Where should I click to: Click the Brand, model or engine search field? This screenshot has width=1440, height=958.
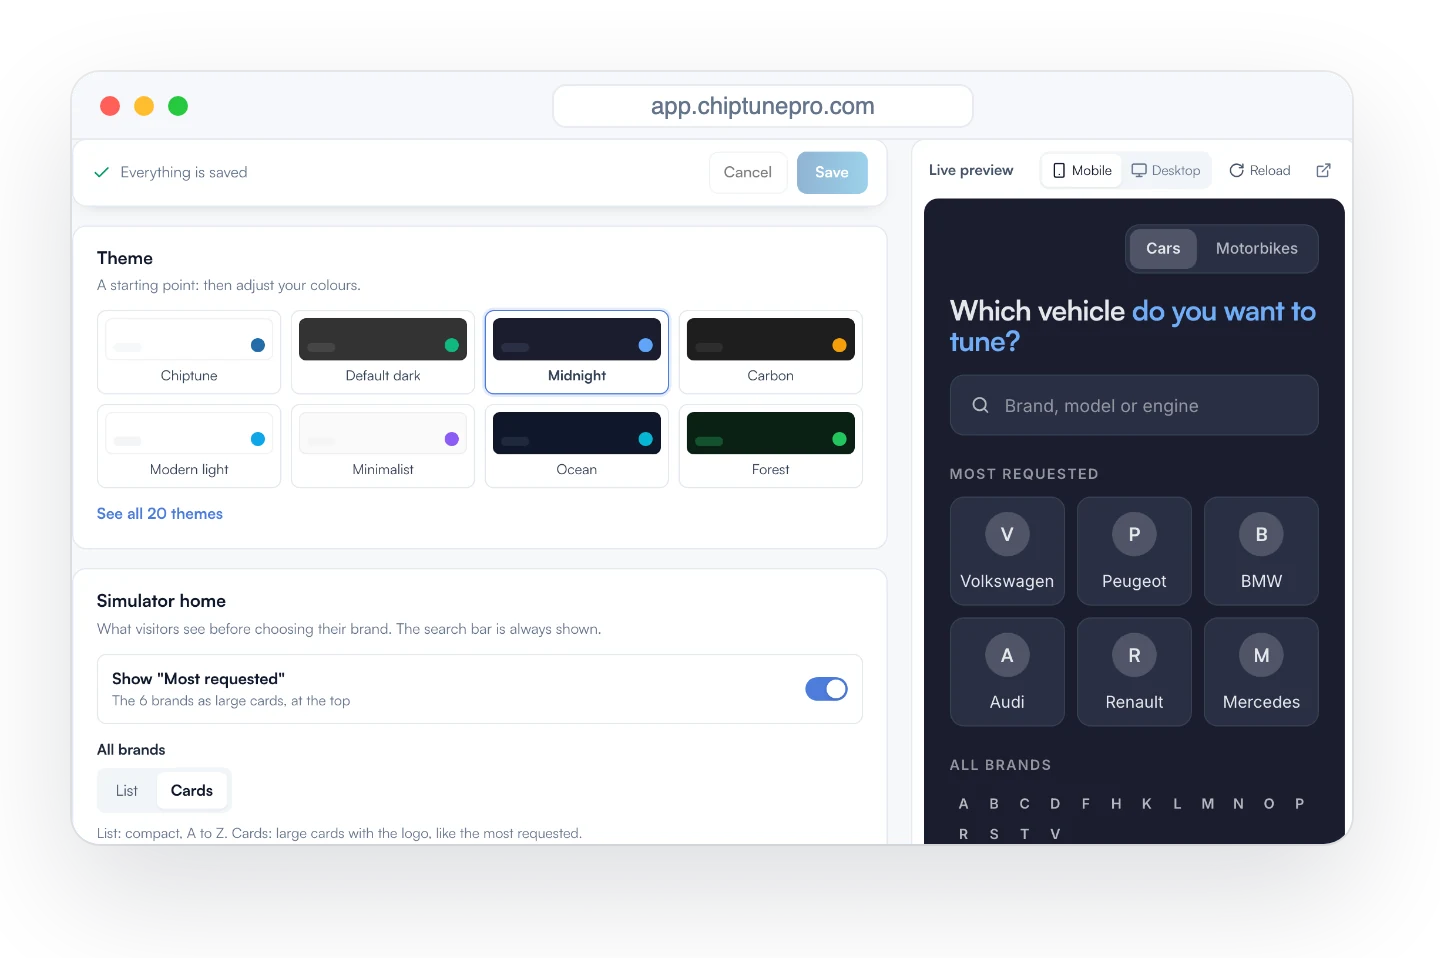[x=1134, y=405]
